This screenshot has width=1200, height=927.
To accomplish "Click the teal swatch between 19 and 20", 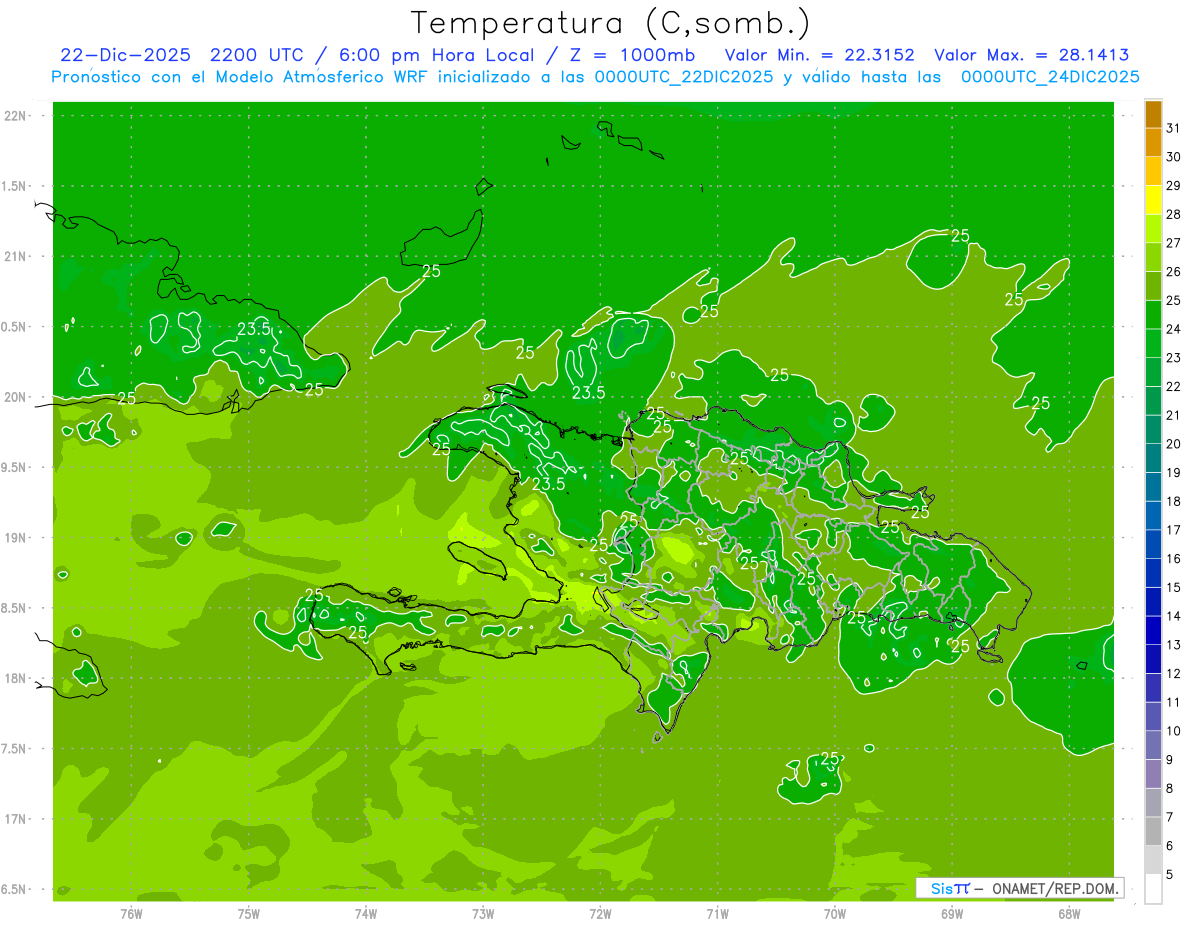I will click(x=1153, y=458).
